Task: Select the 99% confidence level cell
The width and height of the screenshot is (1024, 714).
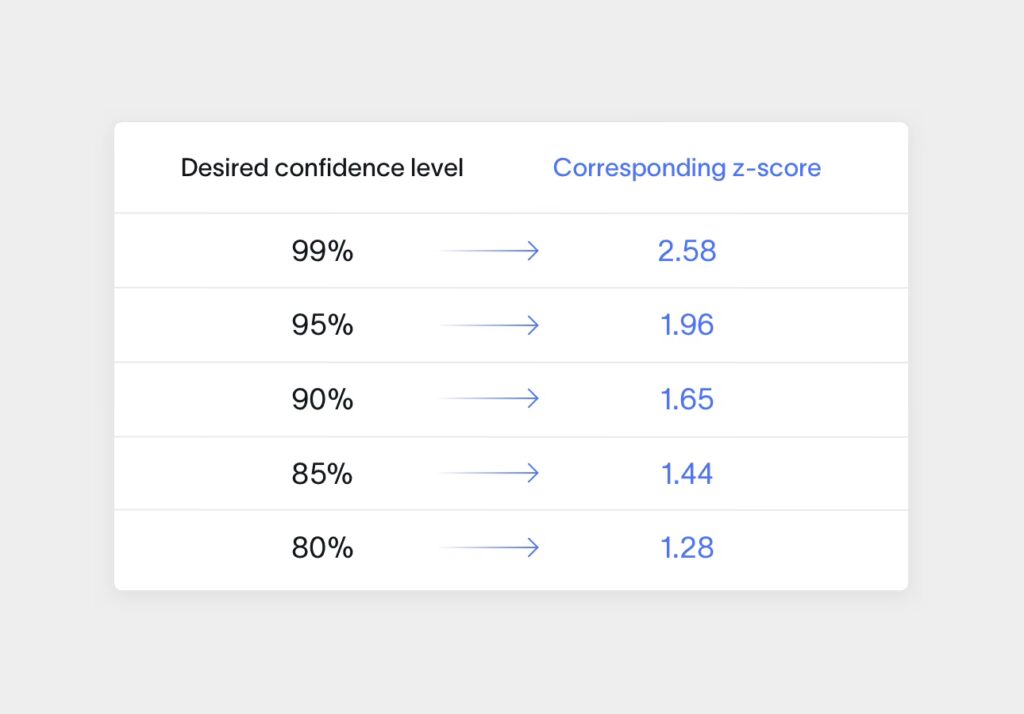Action: [322, 251]
